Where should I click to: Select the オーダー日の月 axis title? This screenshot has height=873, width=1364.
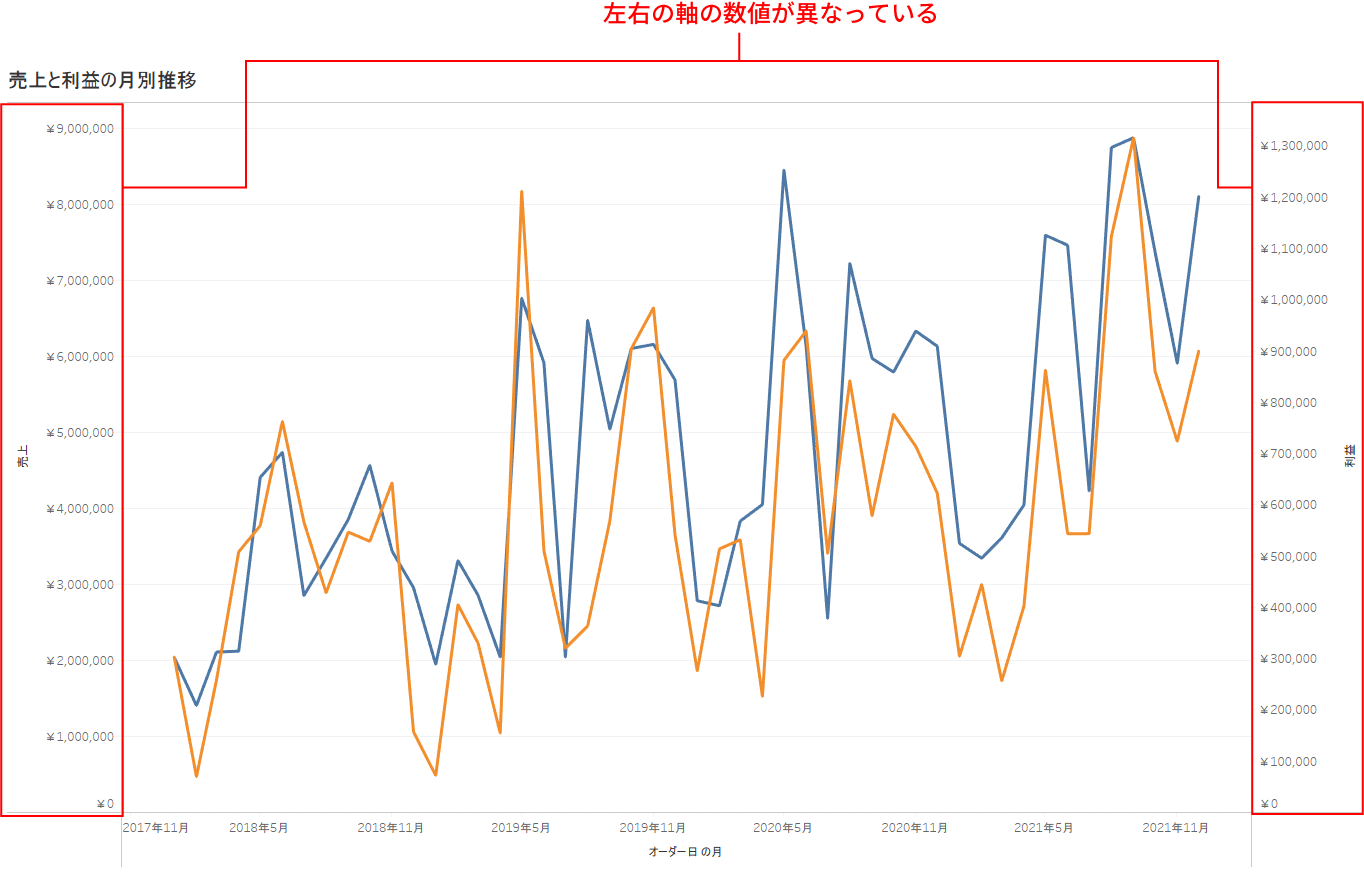(685, 852)
